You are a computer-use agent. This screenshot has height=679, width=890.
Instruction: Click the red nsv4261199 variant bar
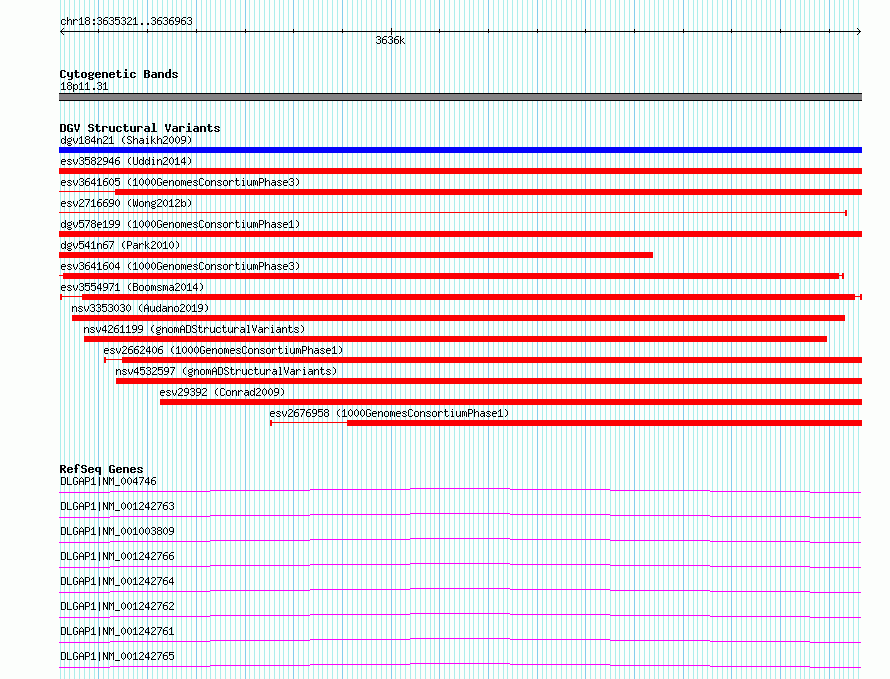click(455, 339)
